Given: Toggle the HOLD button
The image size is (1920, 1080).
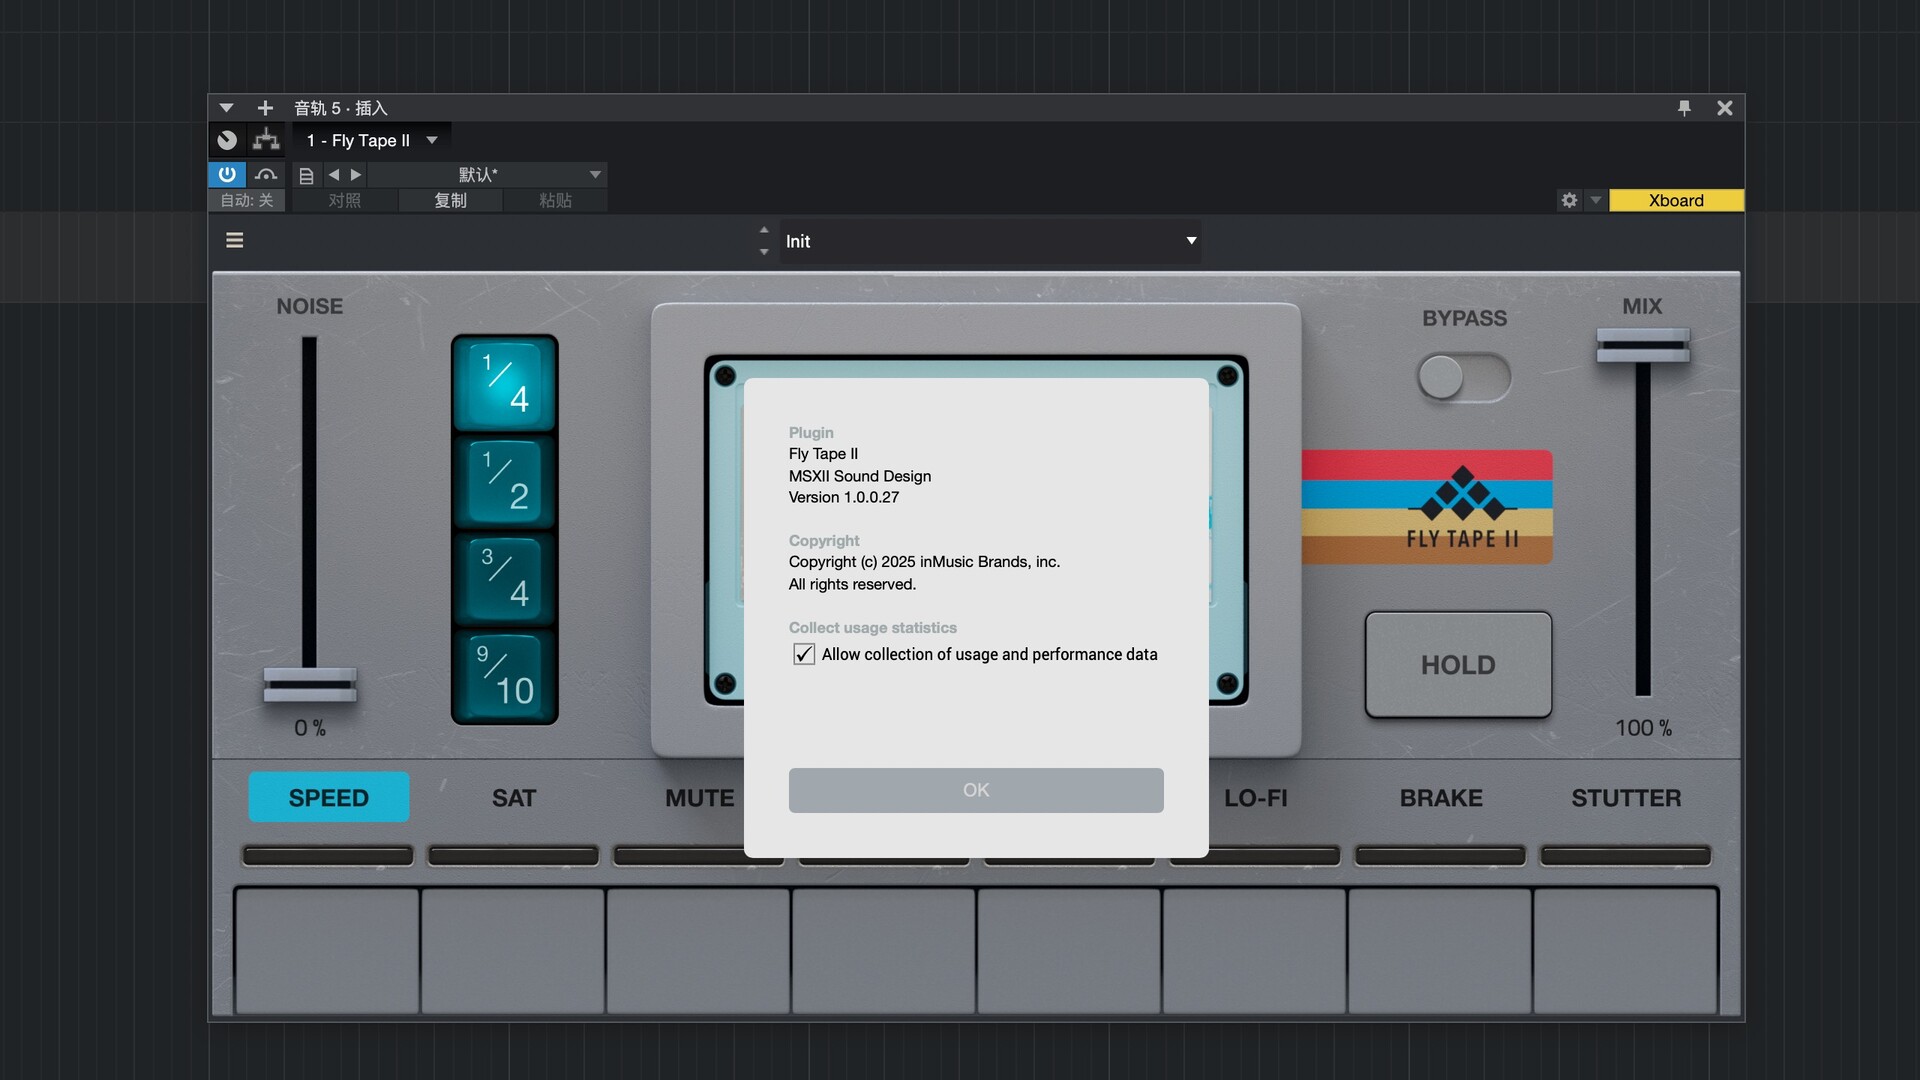Looking at the screenshot, I should [x=1458, y=665].
